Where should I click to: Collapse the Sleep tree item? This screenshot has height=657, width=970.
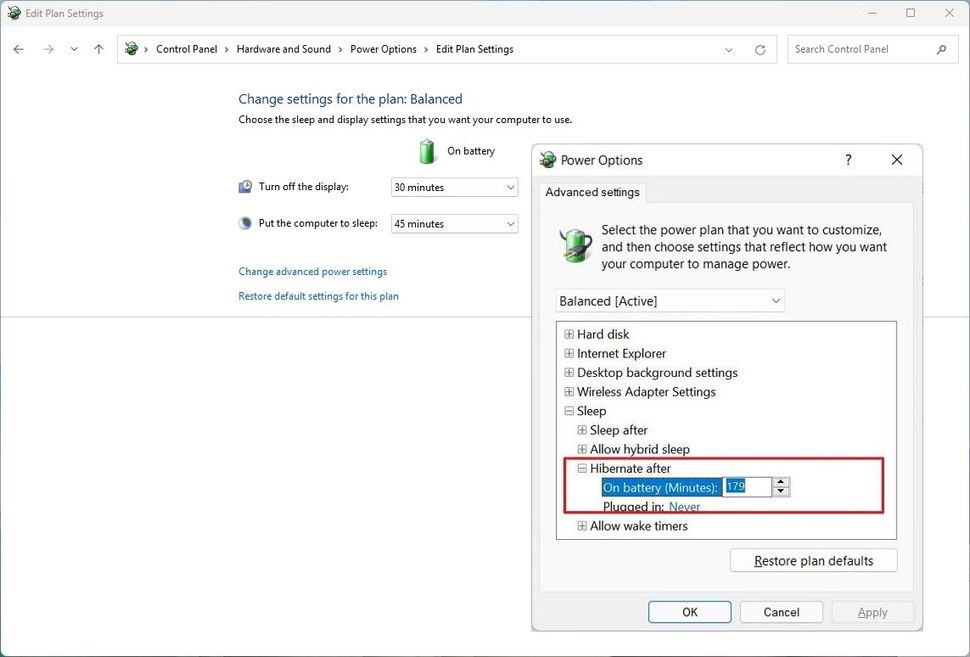(x=568, y=411)
